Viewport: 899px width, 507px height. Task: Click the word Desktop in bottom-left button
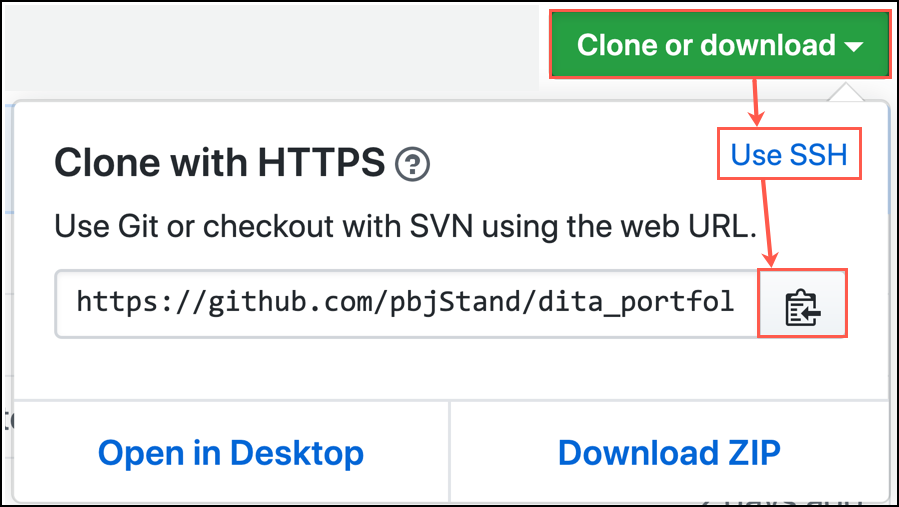click(297, 453)
